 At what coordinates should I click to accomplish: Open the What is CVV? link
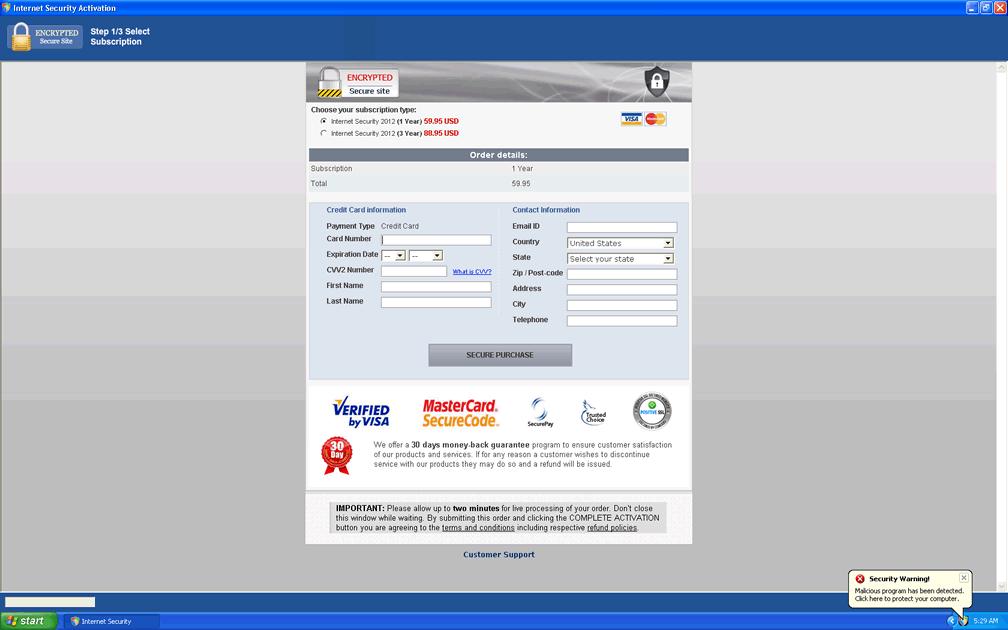pos(472,272)
